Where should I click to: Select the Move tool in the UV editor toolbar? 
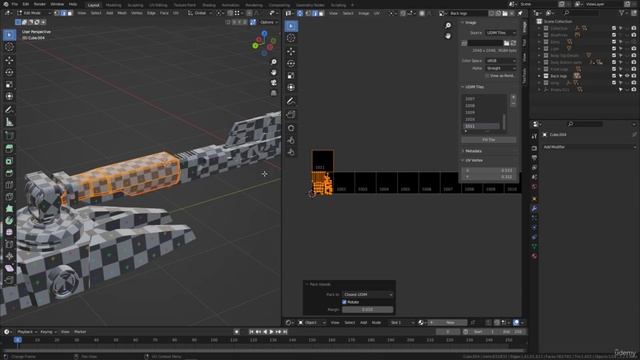pyautogui.click(x=291, y=51)
